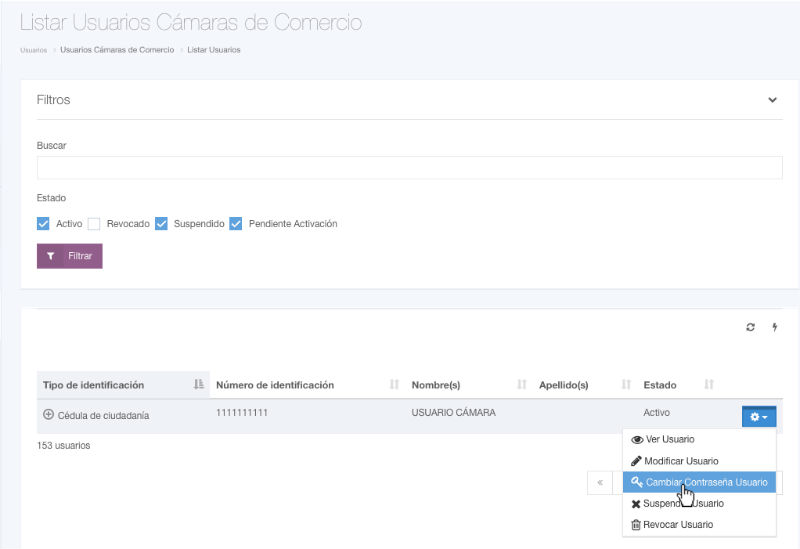The height and width of the screenshot is (549, 800).
Task: Click the refresh table icon
Action: tap(751, 328)
